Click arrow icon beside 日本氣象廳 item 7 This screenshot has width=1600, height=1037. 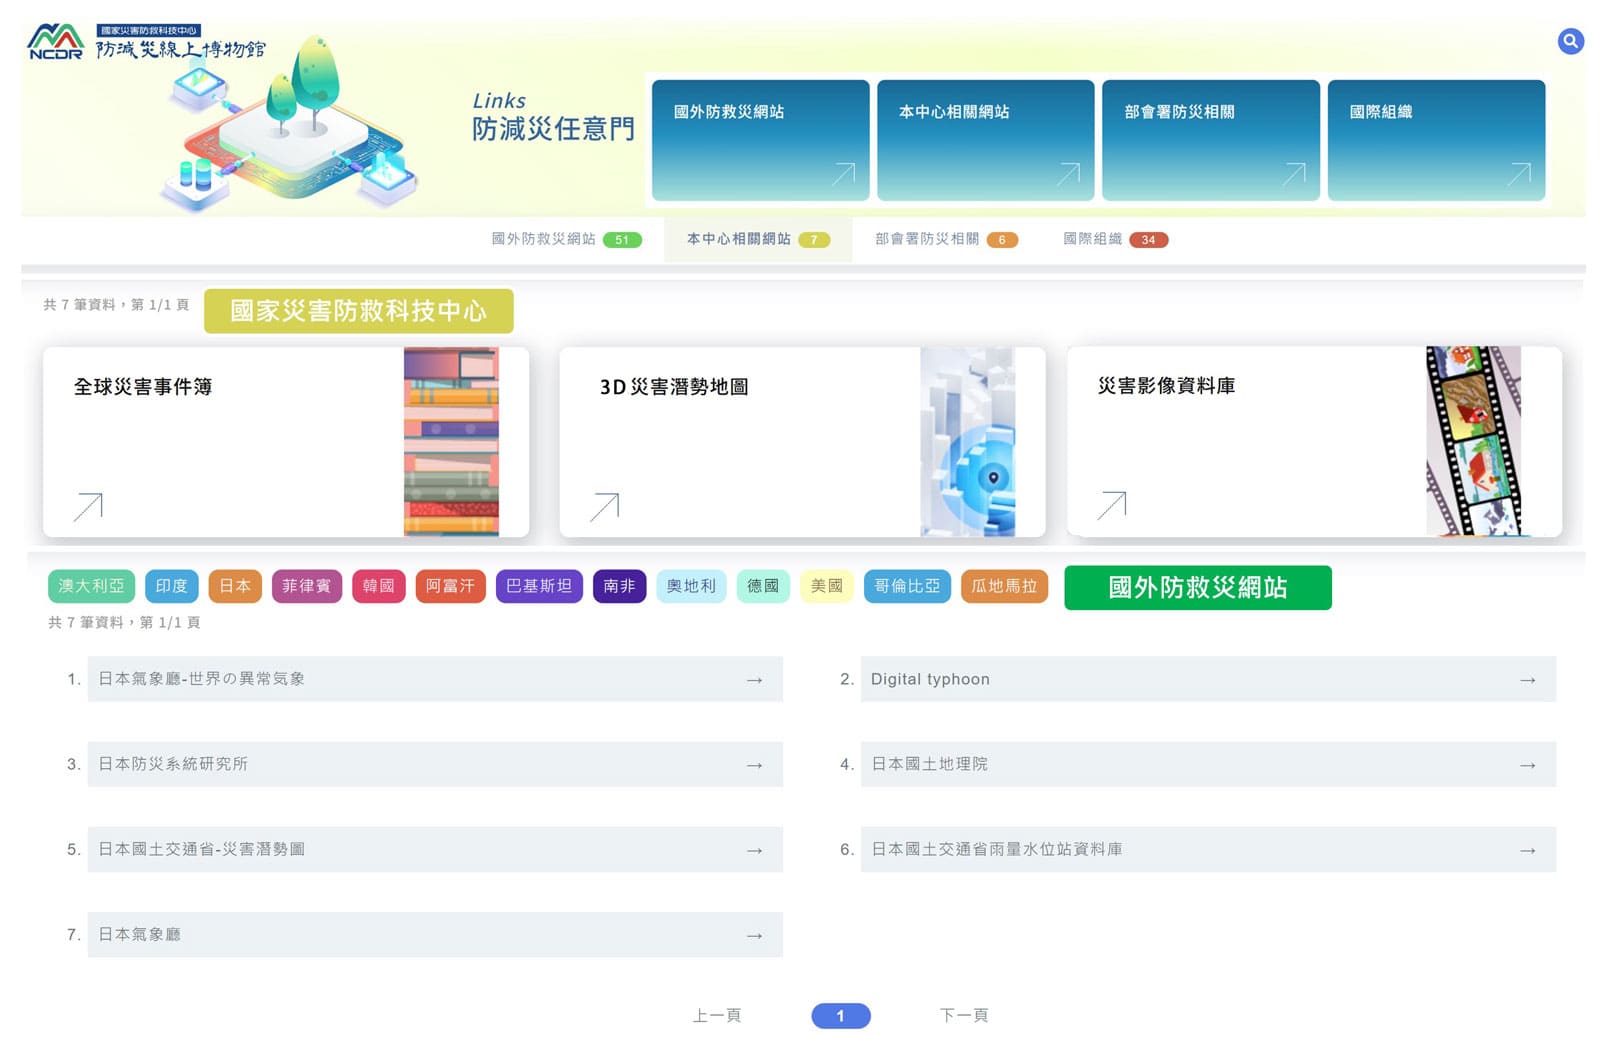[754, 935]
